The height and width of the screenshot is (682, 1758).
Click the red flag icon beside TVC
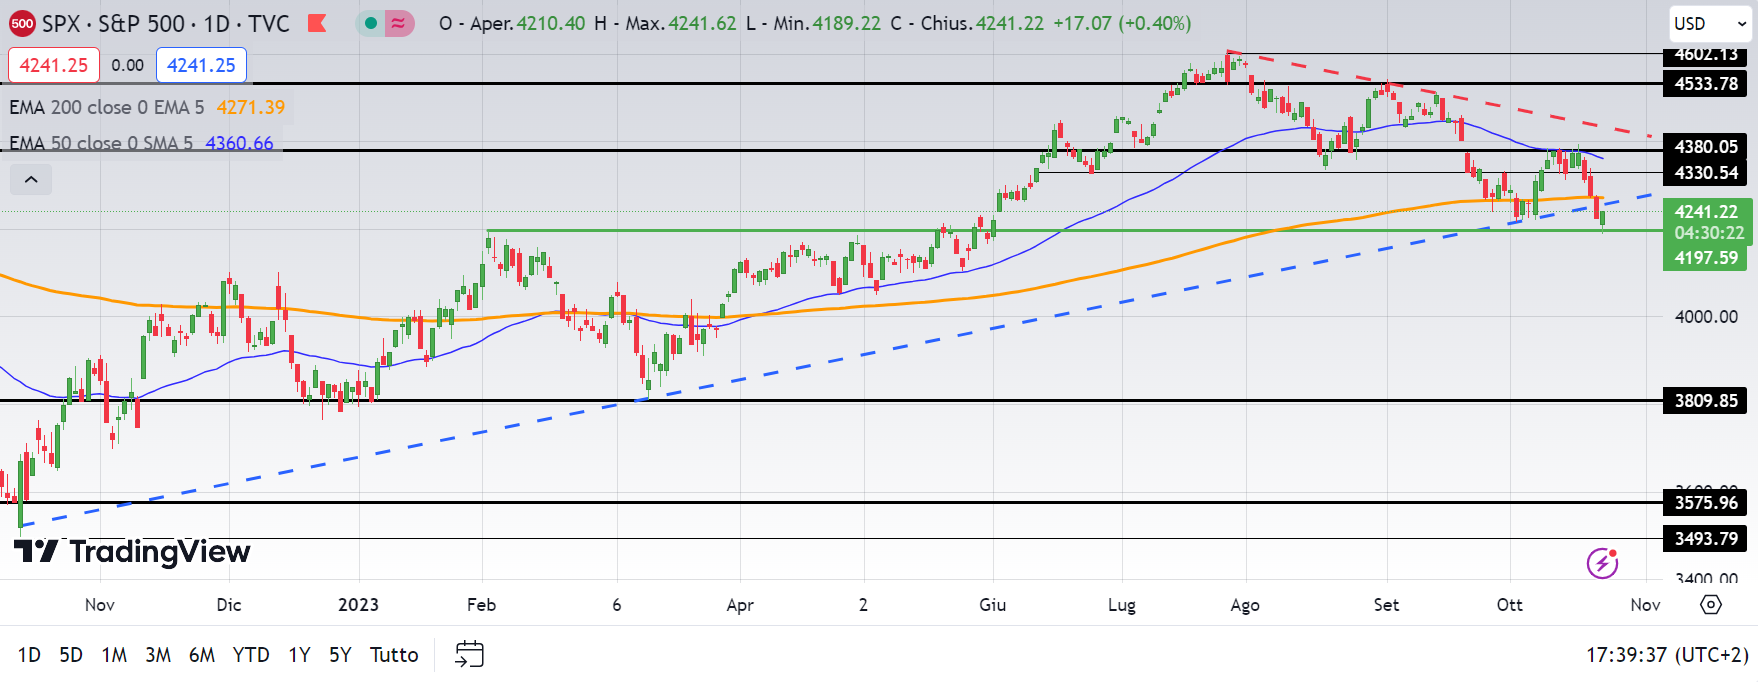(317, 23)
